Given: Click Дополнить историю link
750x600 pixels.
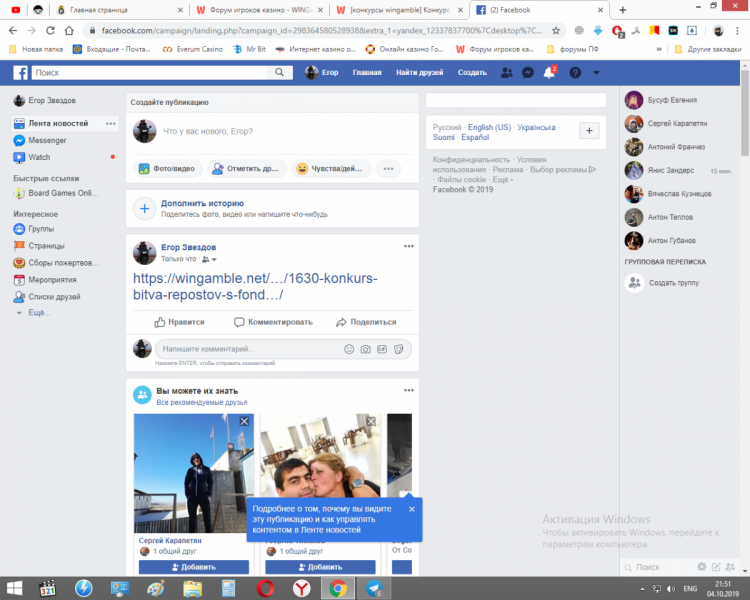Looking at the screenshot, I should click(202, 203).
